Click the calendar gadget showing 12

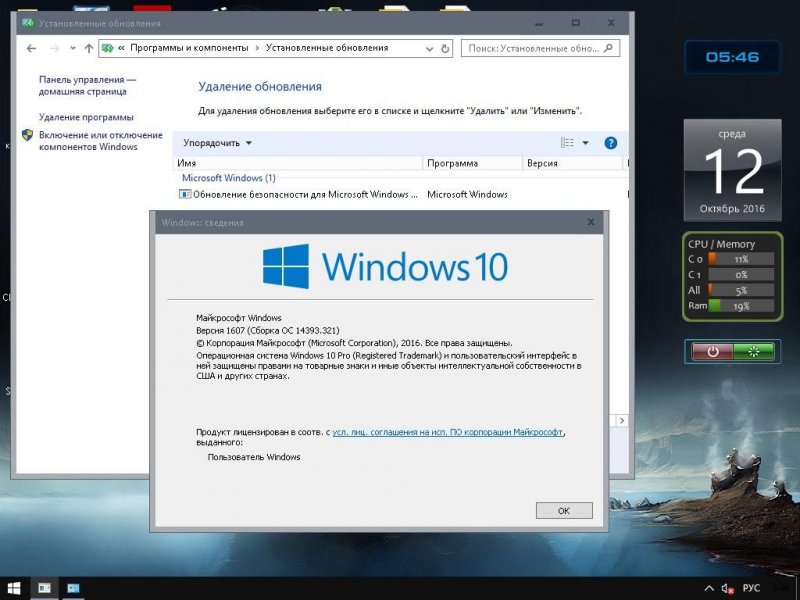(732, 170)
